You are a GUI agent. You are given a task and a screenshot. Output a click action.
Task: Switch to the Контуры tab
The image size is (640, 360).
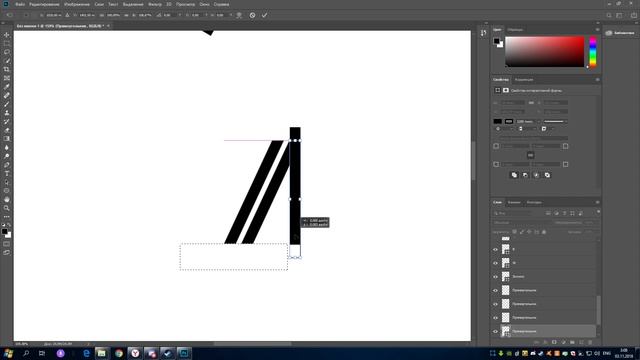(x=534, y=202)
